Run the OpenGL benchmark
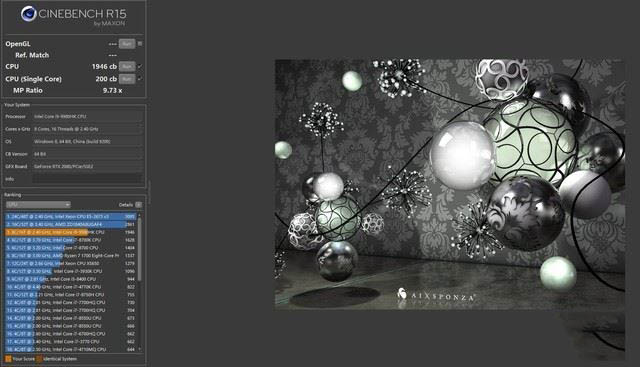640x367 pixels. (127, 44)
